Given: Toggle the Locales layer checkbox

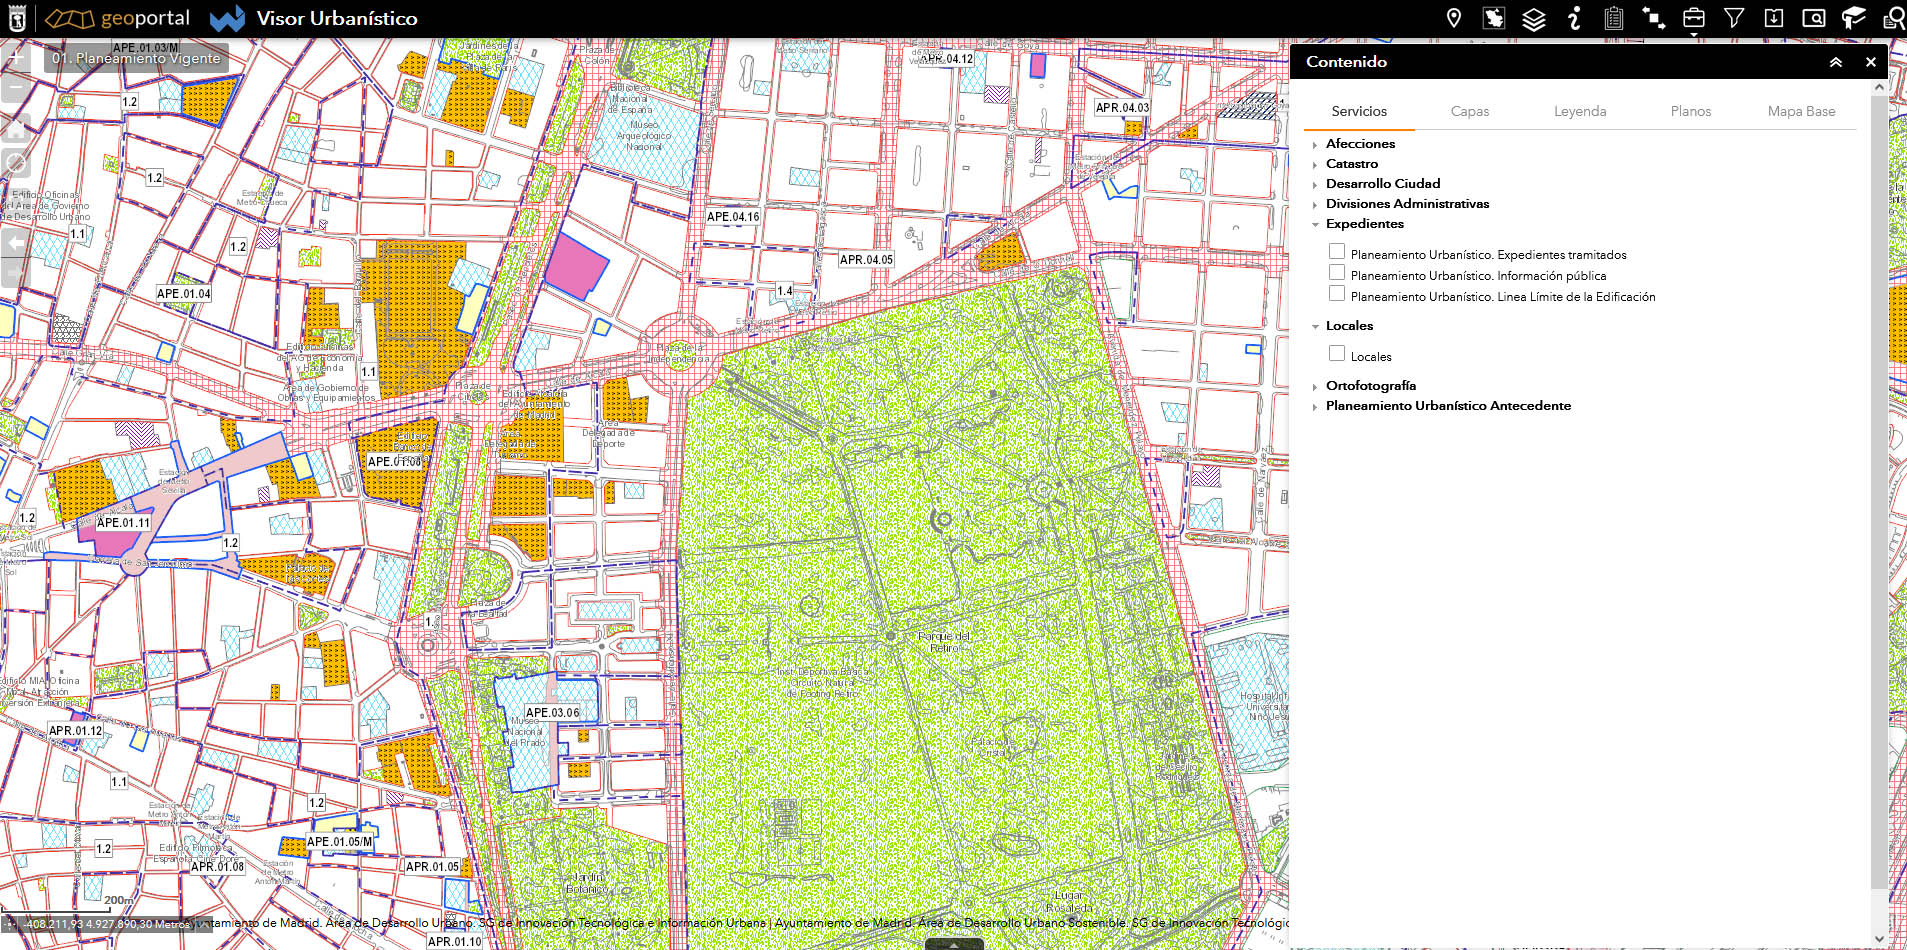Looking at the screenshot, I should point(1337,353).
